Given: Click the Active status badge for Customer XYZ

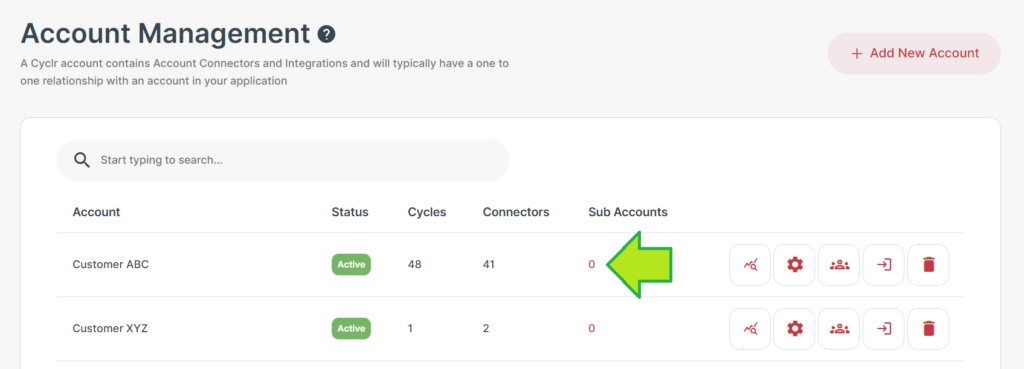Looking at the screenshot, I should pyautogui.click(x=351, y=329).
